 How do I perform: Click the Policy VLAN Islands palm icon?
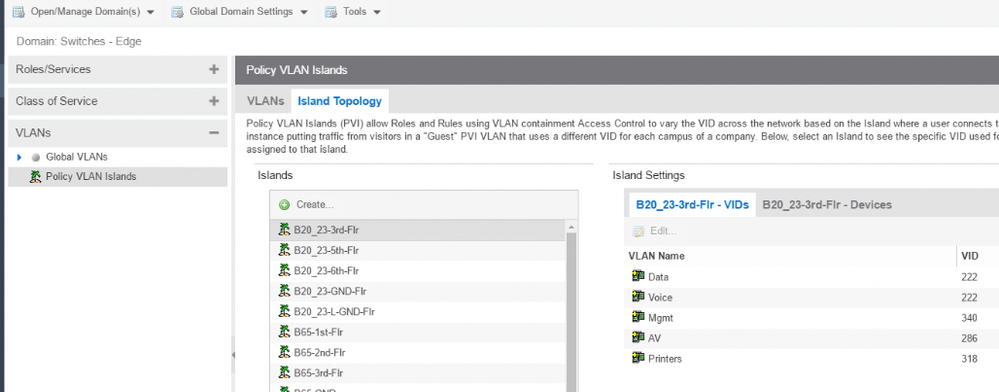click(36, 177)
